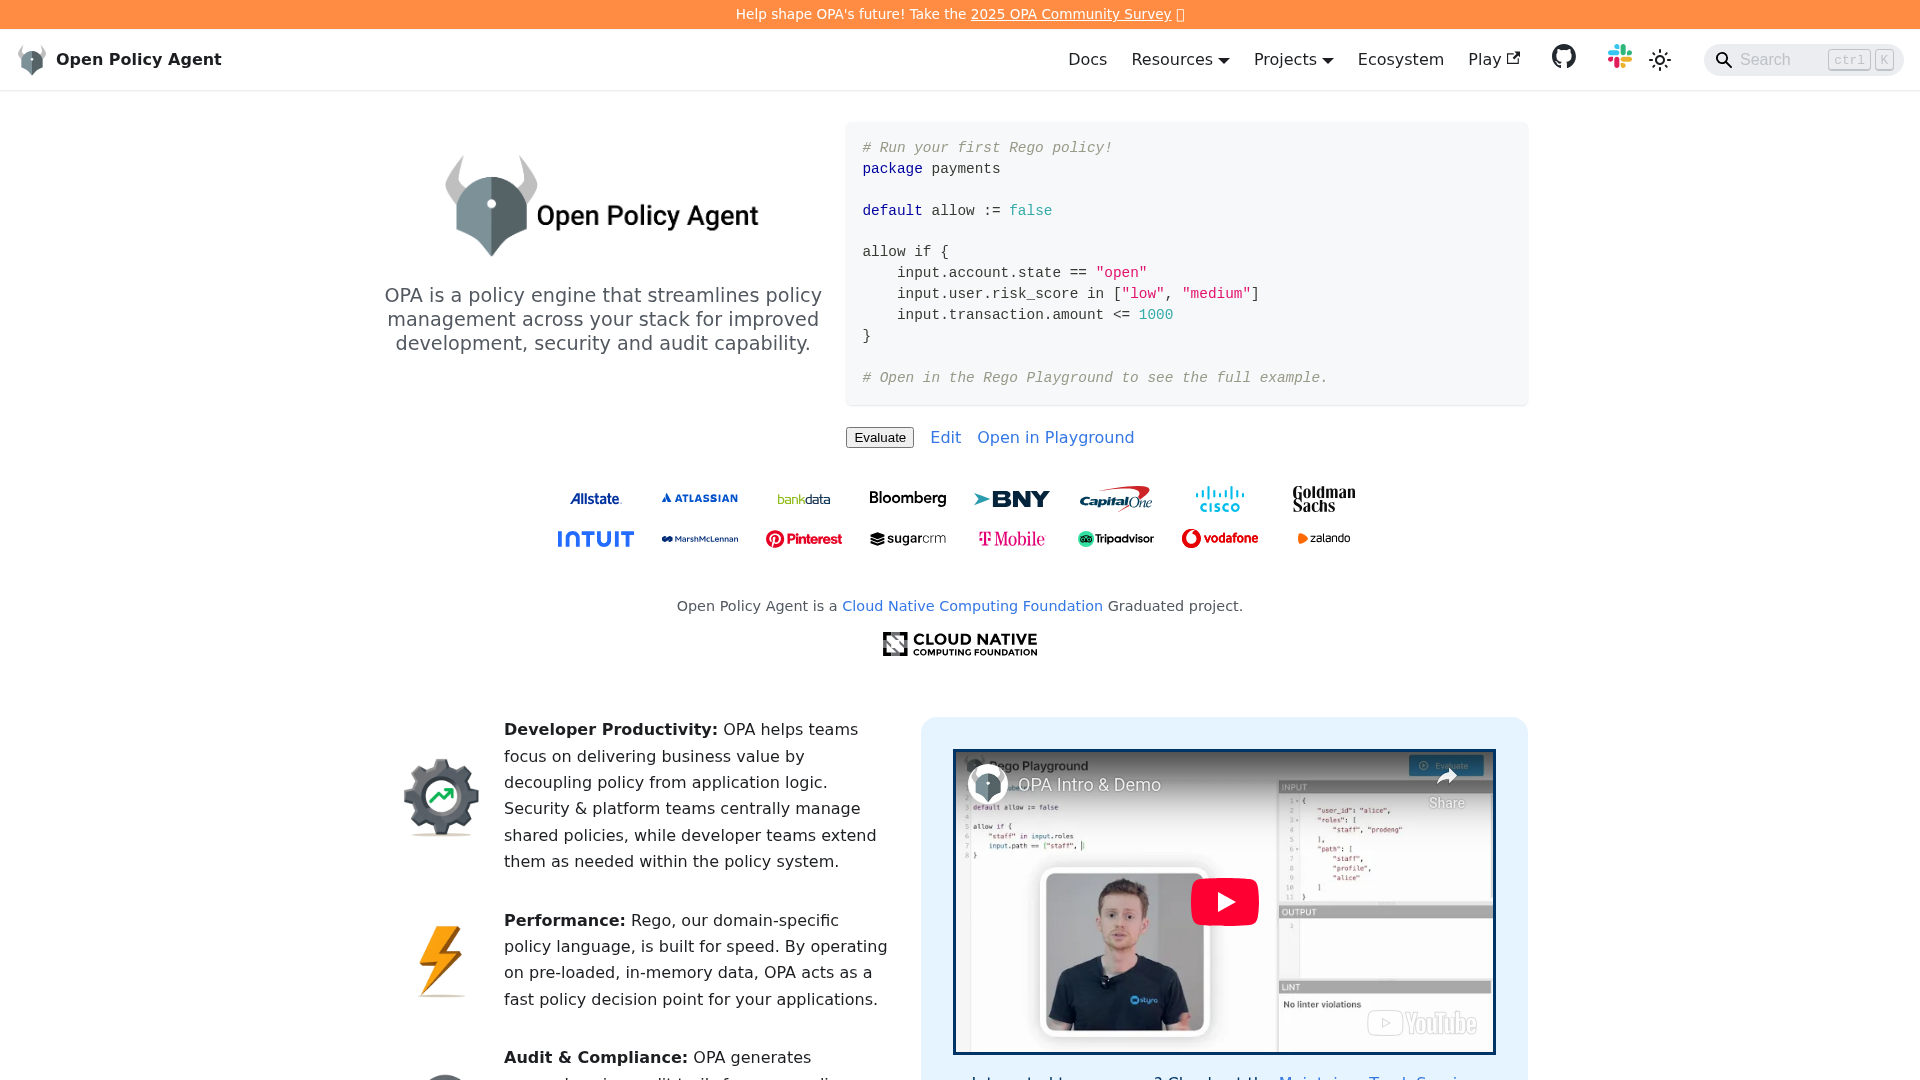Viewport: 1920px width, 1080px height.
Task: Open the Play external playground link
Action: click(1492, 59)
